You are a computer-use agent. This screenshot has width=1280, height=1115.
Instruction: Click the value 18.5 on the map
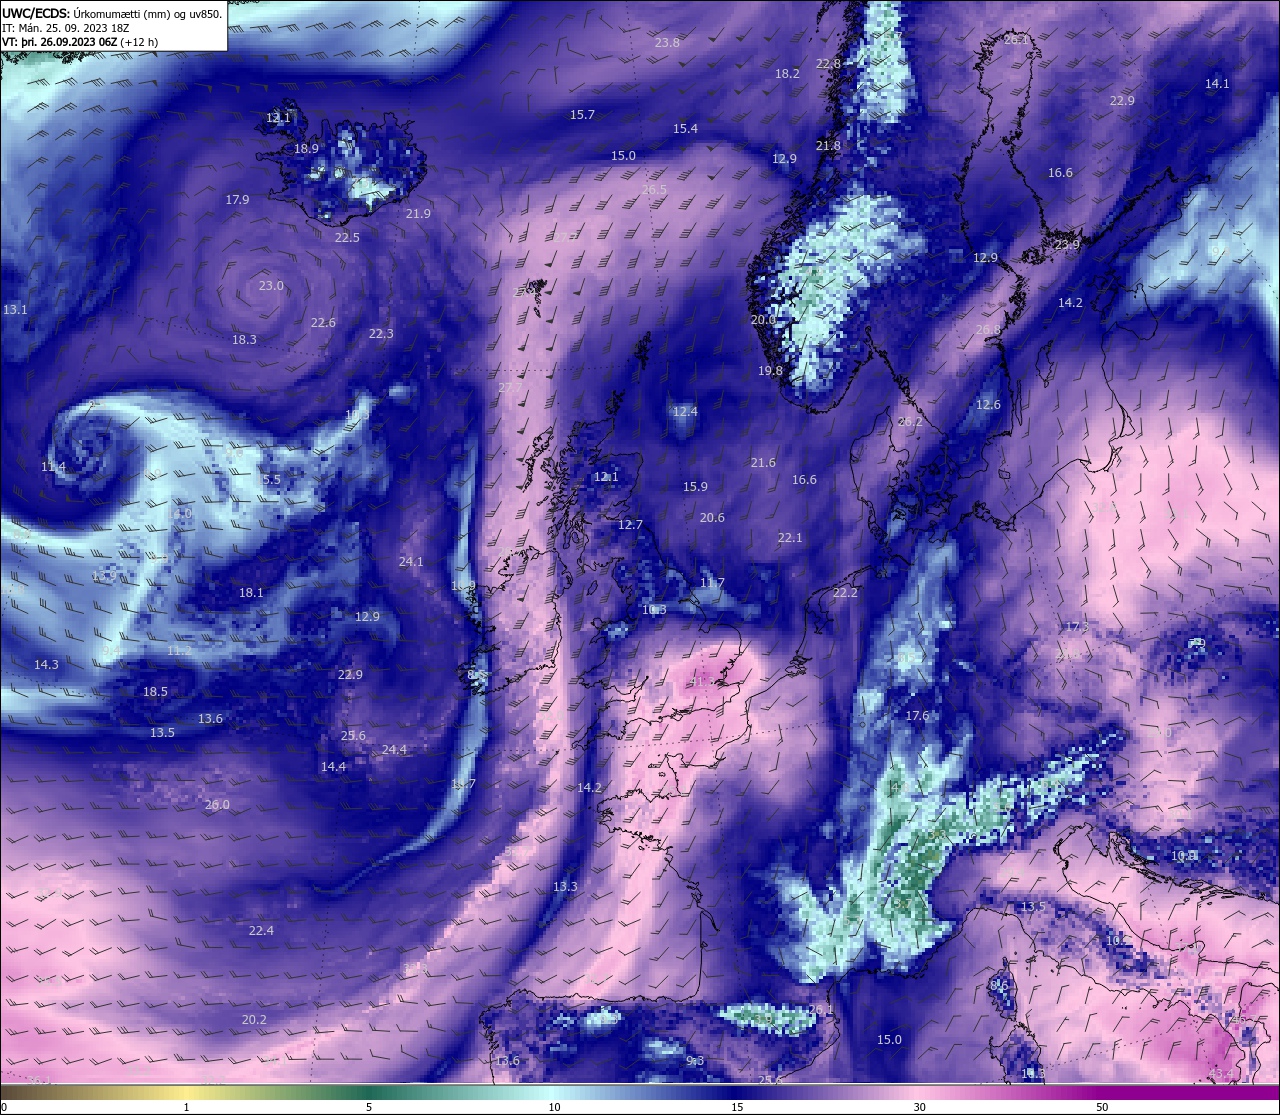[155, 691]
